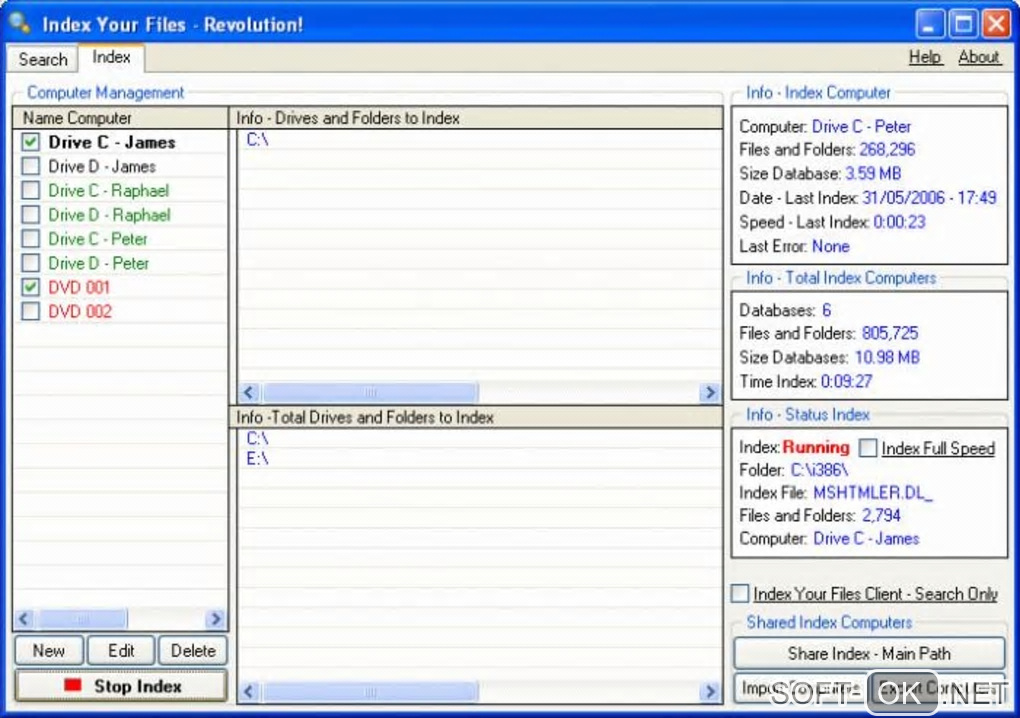Open the Help menu
Viewport: 1020px width, 718px height.
pyautogui.click(x=925, y=57)
